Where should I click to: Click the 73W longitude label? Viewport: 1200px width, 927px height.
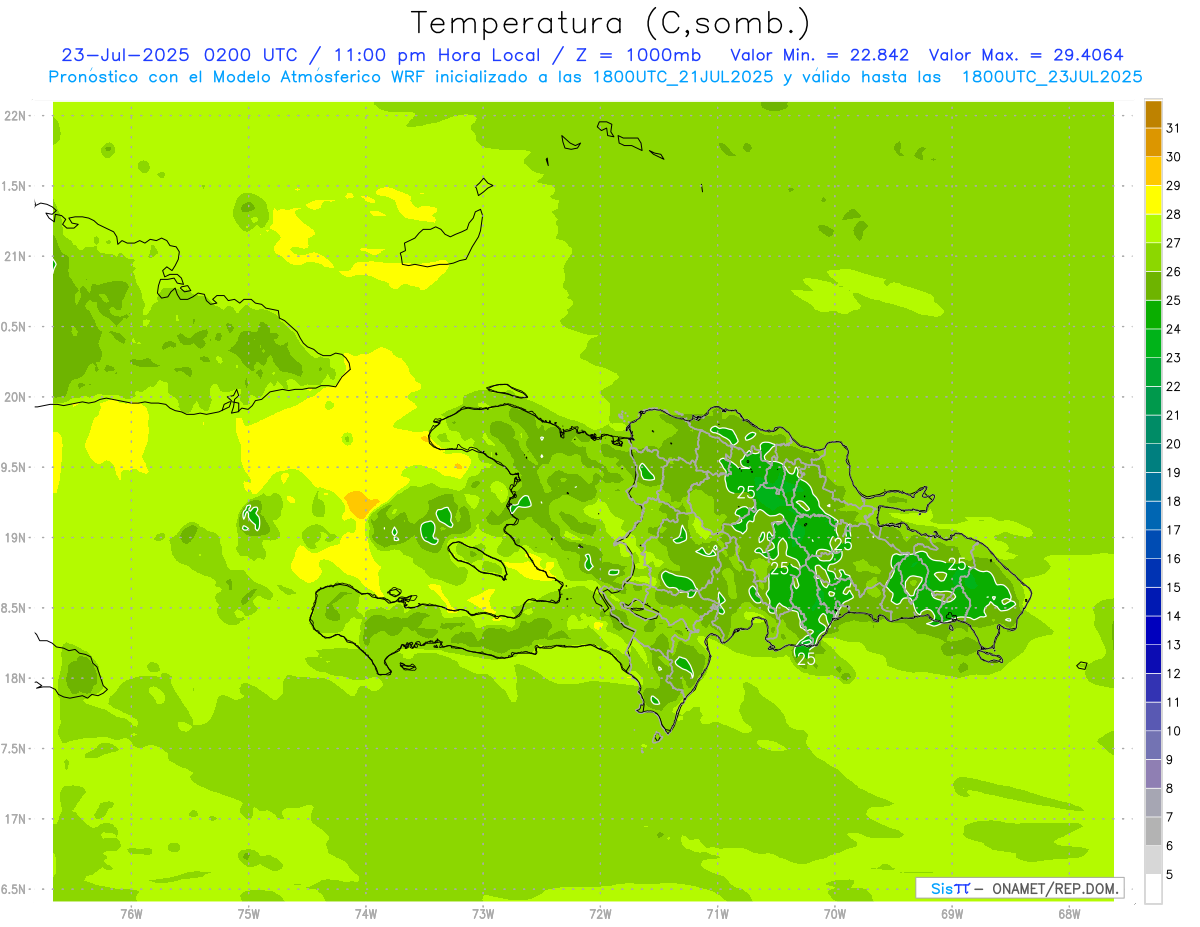[483, 914]
